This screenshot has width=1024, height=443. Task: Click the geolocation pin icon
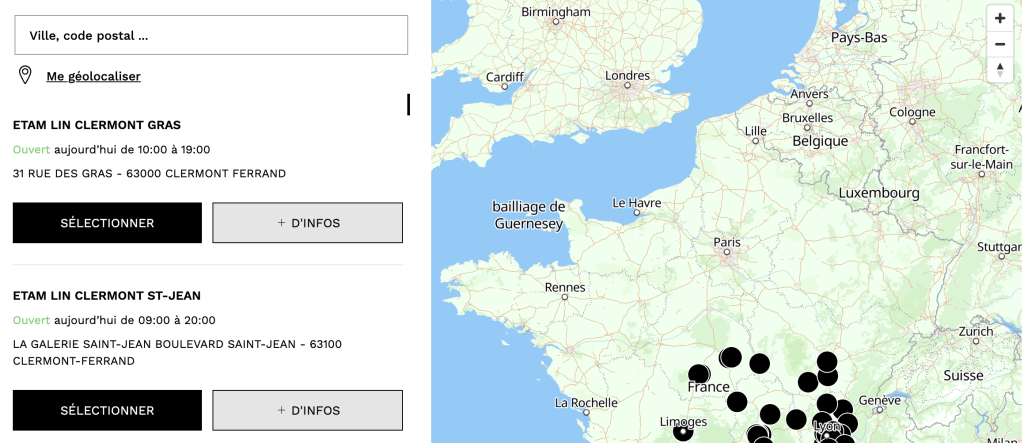(25, 75)
